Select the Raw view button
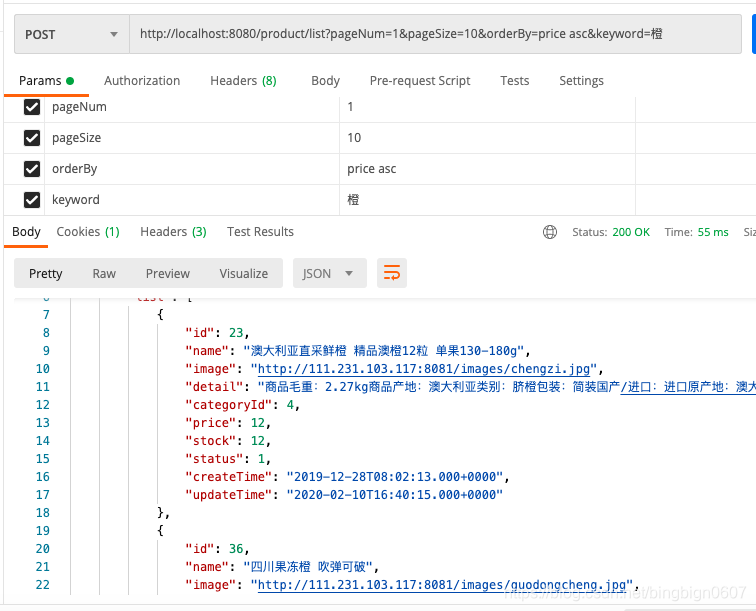Image resolution: width=756 pixels, height=611 pixels. [x=104, y=273]
